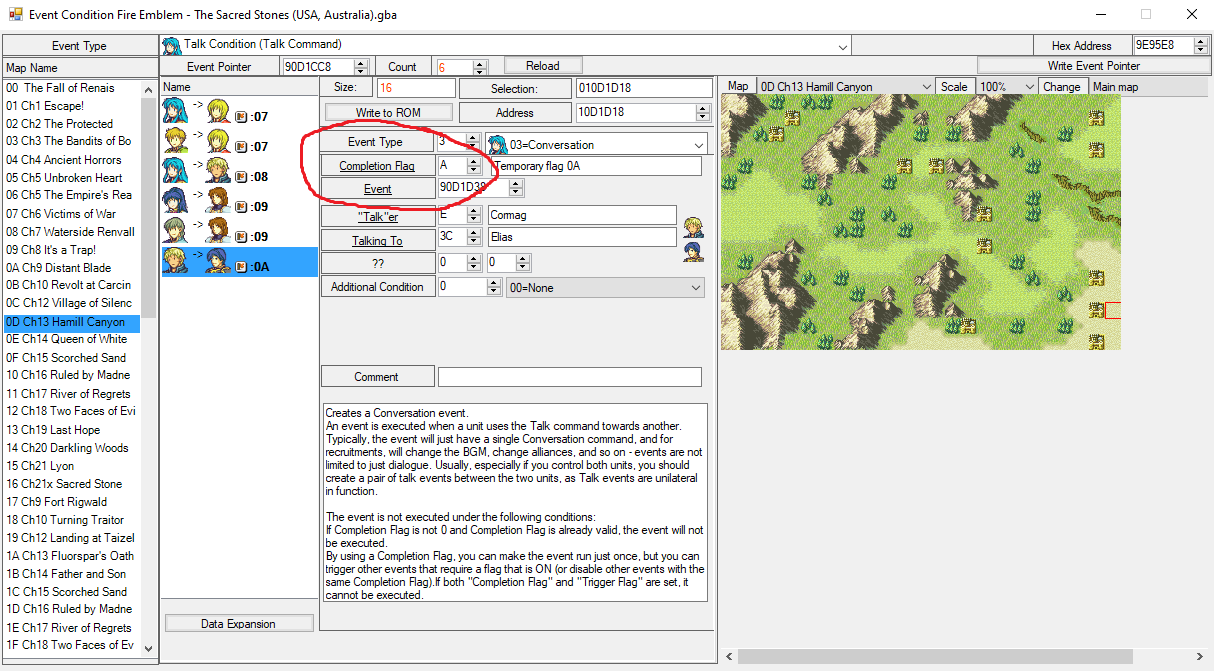This screenshot has height=671, width=1214.
Task: Click the application icon in the title bar
Action: click(x=15, y=15)
